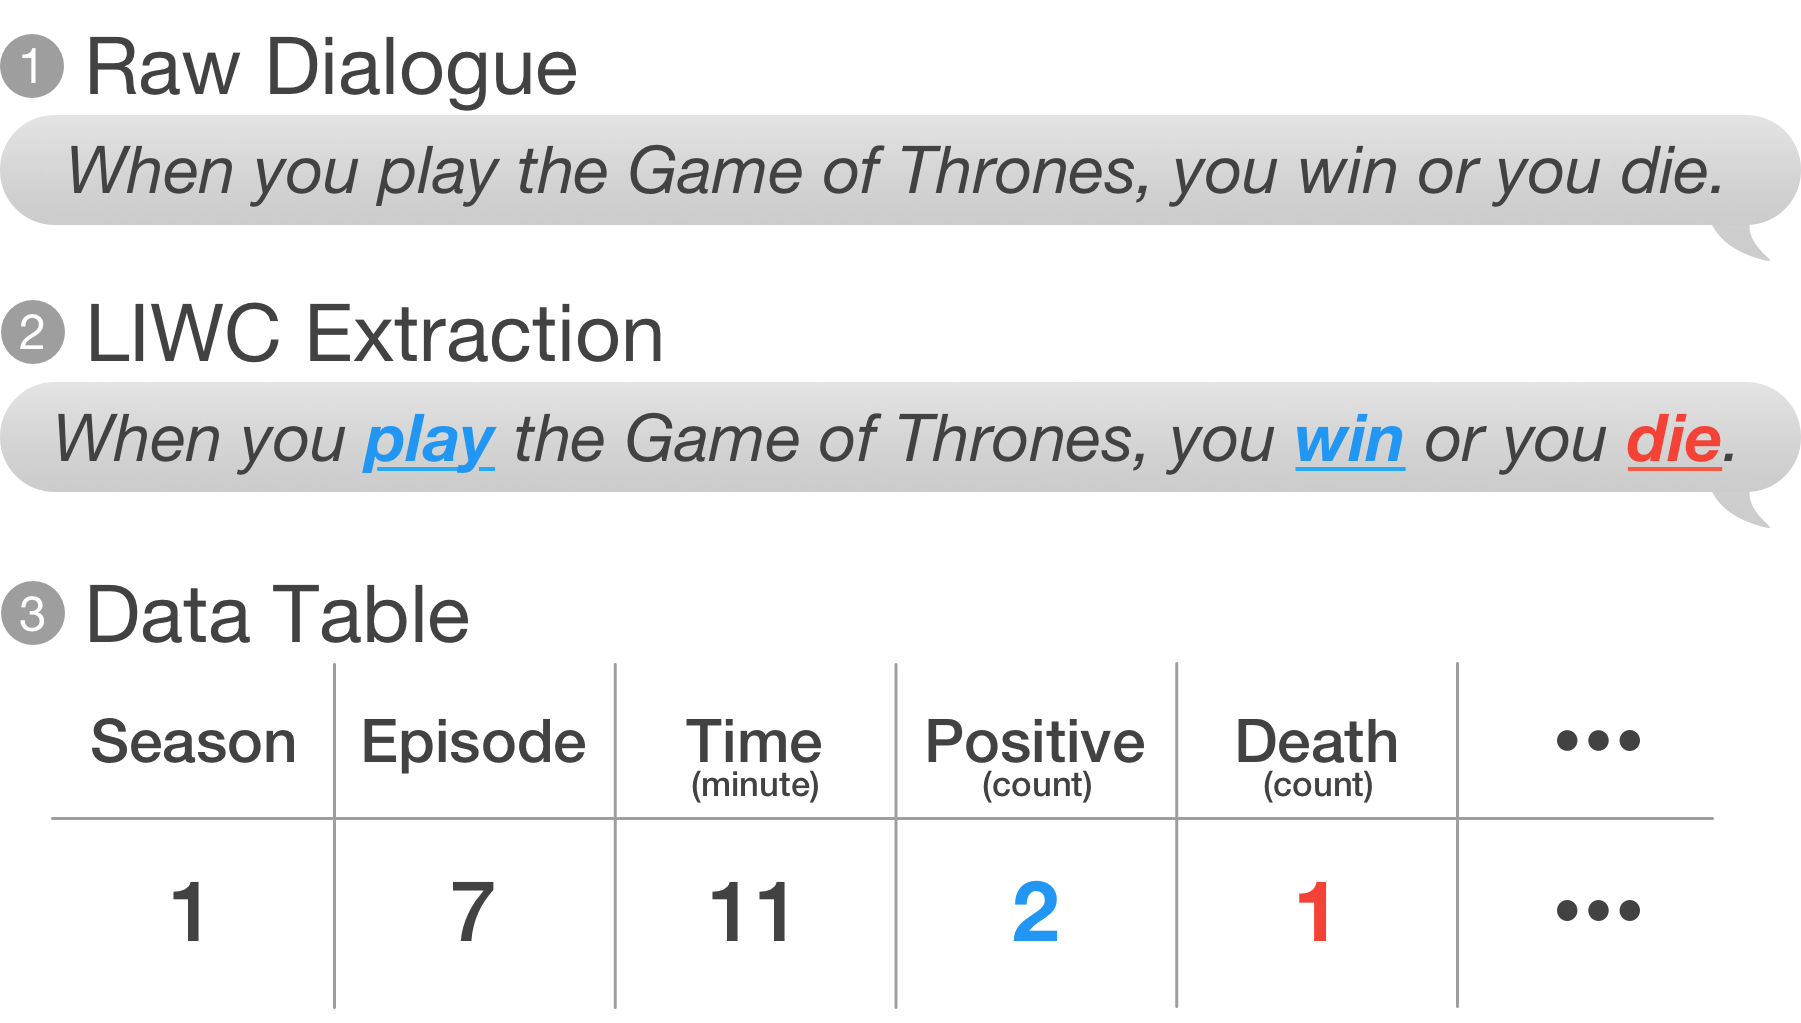This screenshot has height=1023, width=1801.
Task: Click the red Death count value 1
Action: point(1314,912)
